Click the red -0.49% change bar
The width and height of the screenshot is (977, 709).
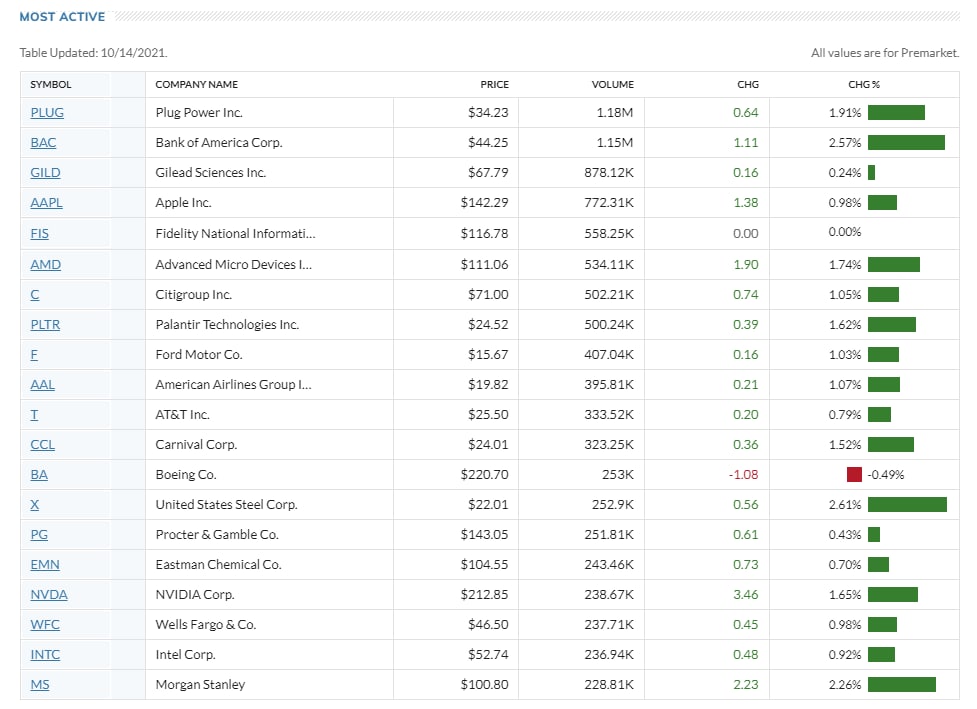pos(854,475)
